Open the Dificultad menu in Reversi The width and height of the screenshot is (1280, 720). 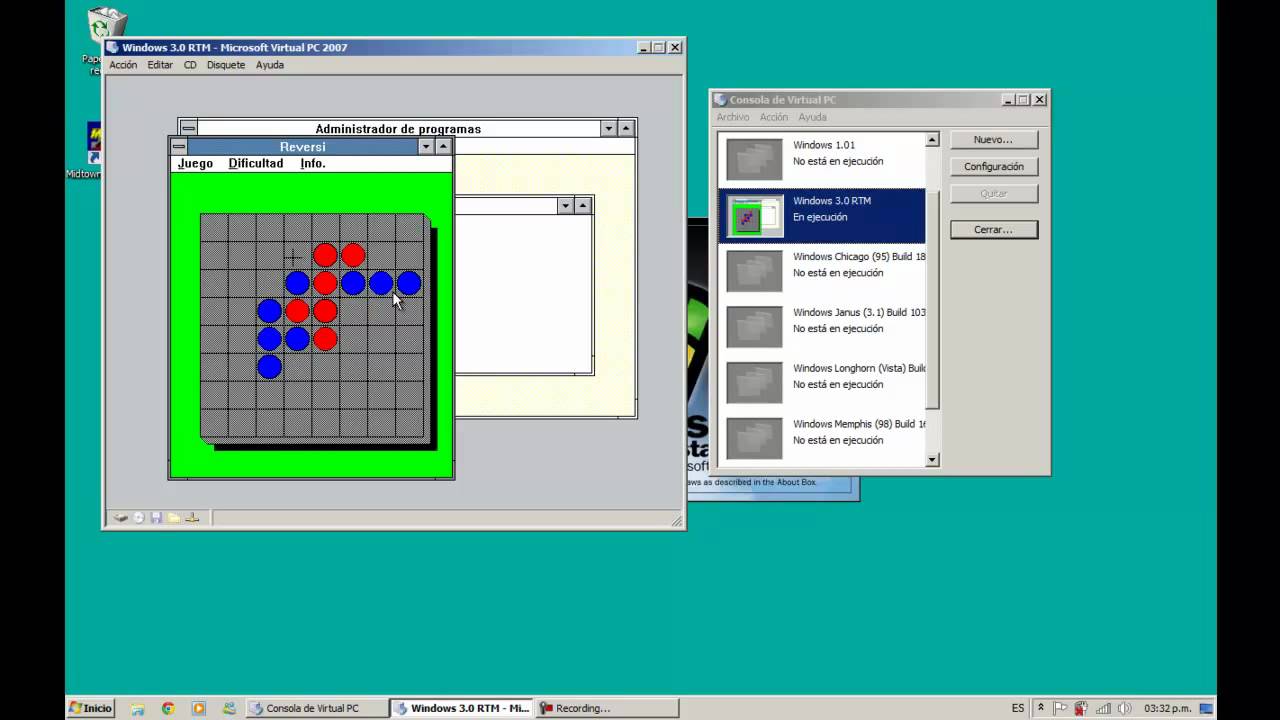click(x=256, y=163)
